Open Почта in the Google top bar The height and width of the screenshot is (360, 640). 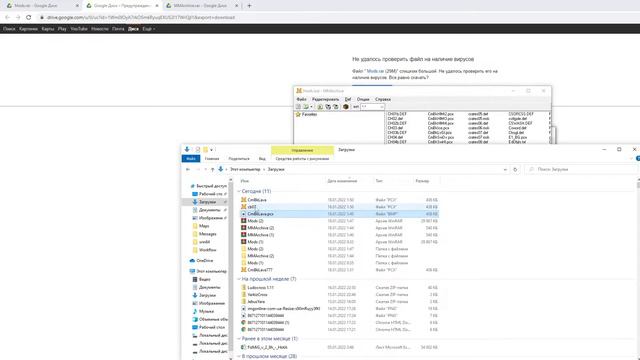pyautogui.click(x=118, y=29)
